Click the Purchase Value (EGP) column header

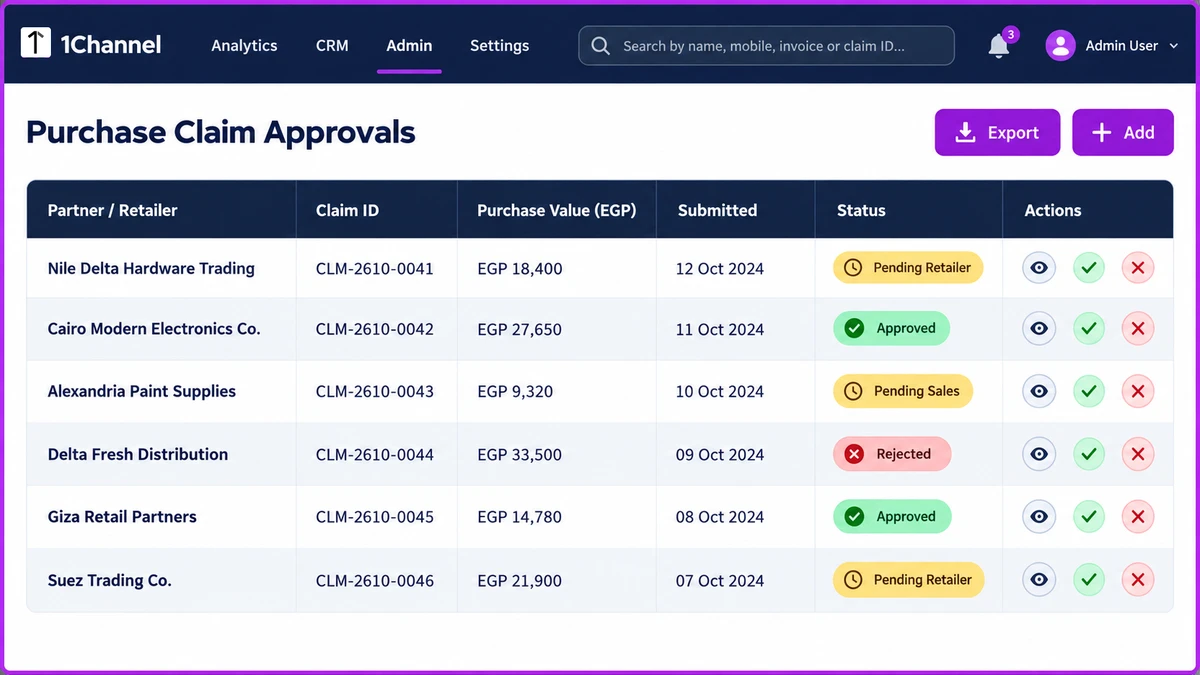[x=556, y=210]
